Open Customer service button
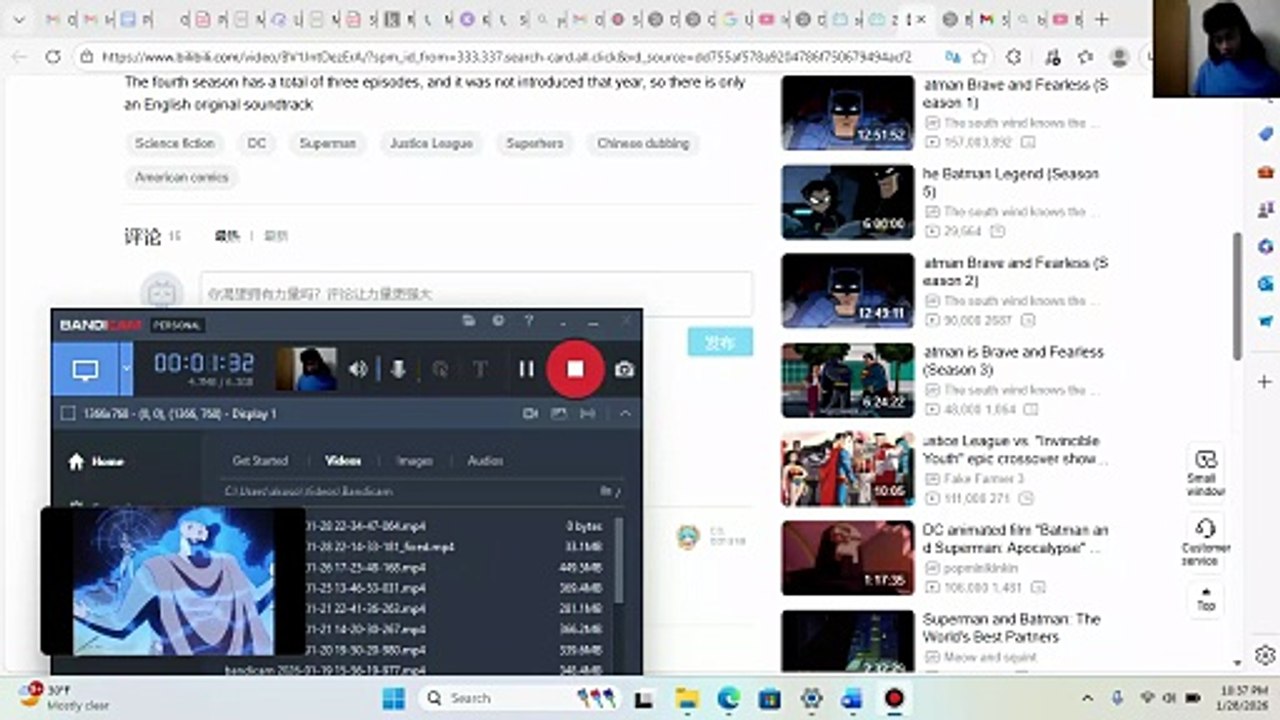The image size is (1280, 720). click(x=1206, y=541)
